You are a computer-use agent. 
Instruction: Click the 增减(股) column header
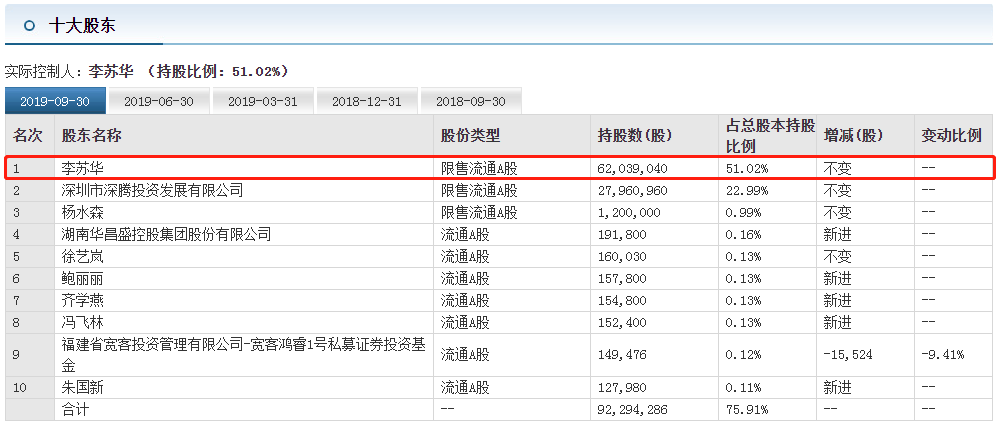click(853, 135)
